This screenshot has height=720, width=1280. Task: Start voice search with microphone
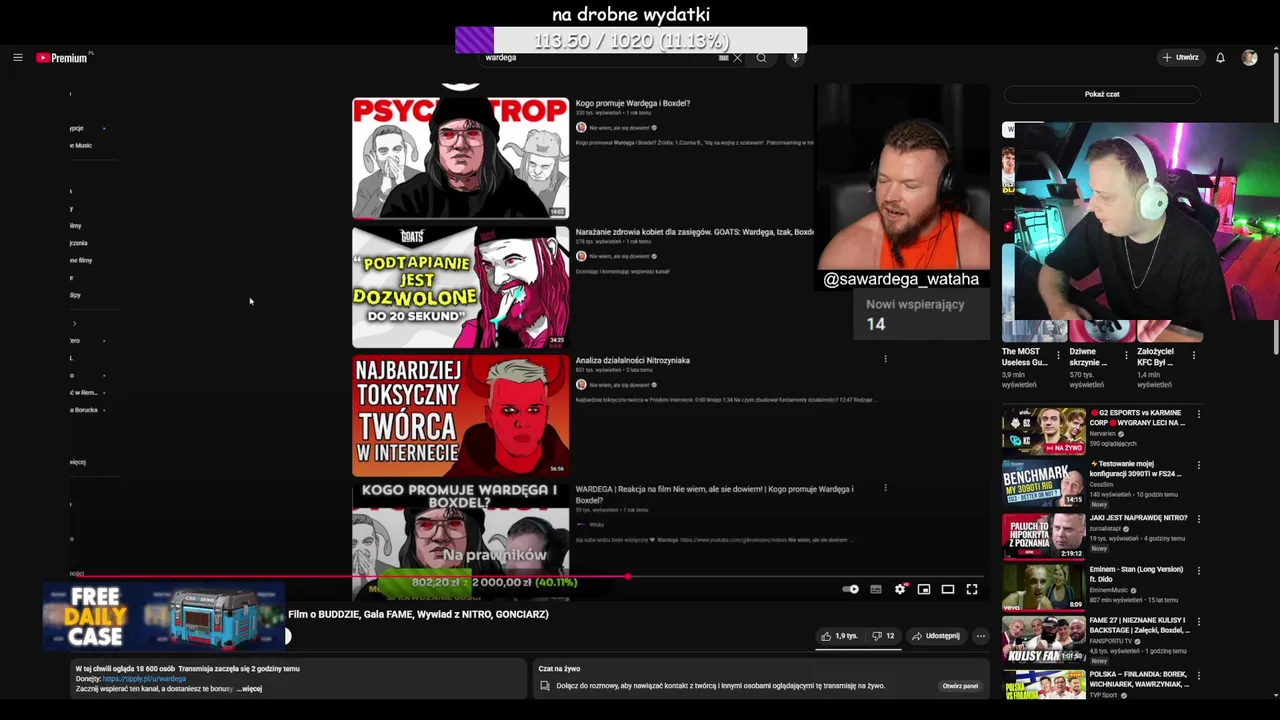pos(795,58)
